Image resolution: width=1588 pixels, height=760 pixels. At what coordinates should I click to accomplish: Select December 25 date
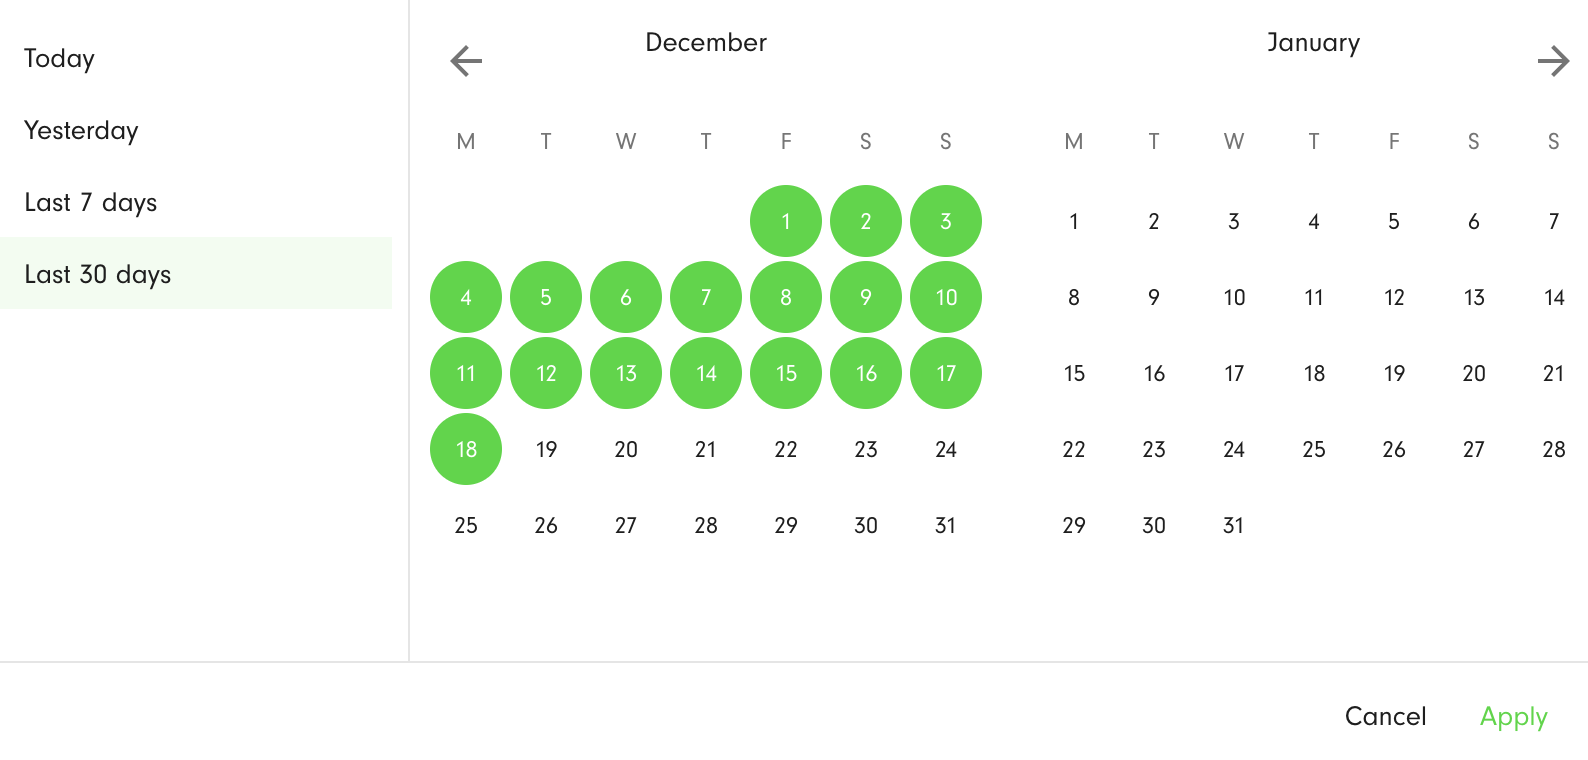(x=466, y=525)
